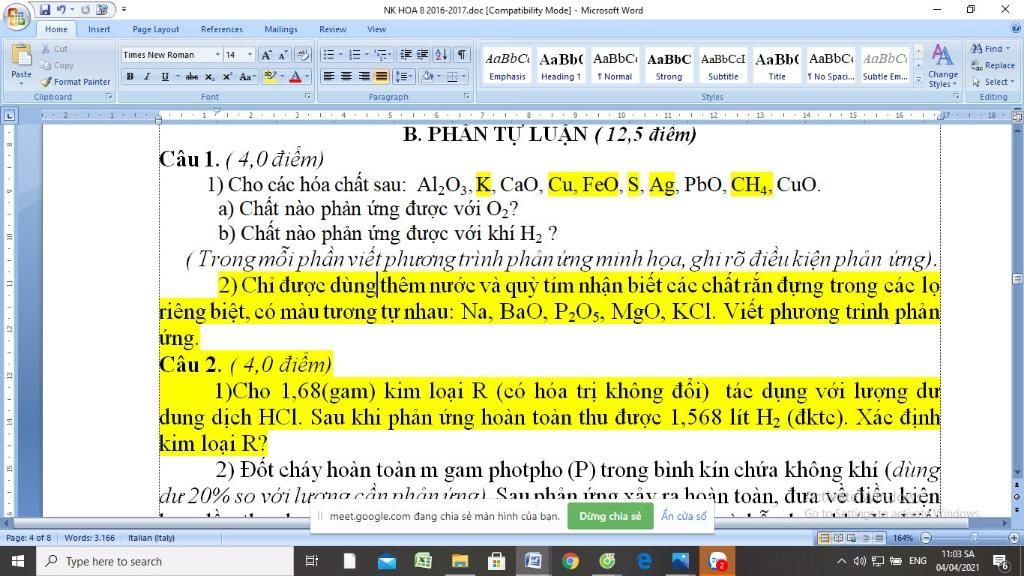Screen dimensions: 1024x576
Task: Open the Page Layout tab
Action: click(x=155, y=29)
